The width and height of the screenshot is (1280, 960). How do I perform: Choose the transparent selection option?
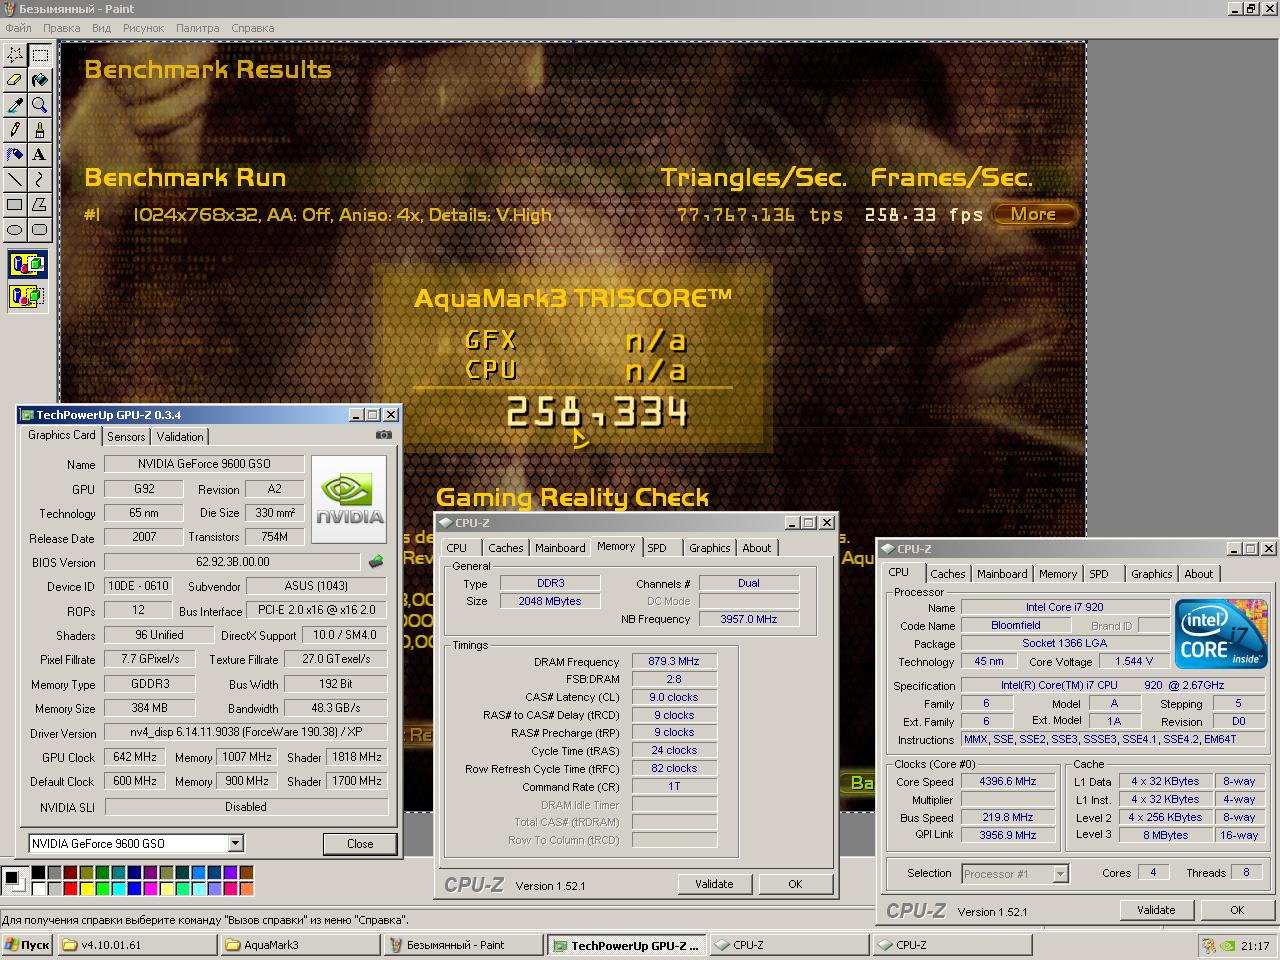pyautogui.click(x=27, y=296)
